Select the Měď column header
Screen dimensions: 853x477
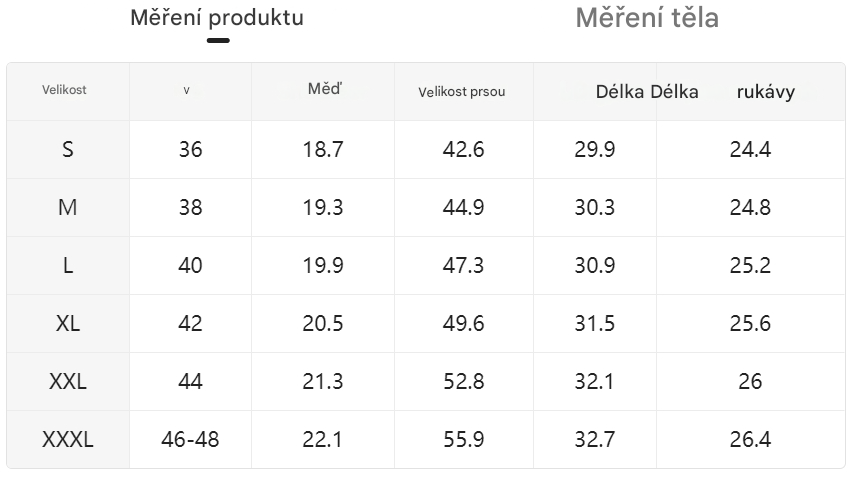tap(323, 90)
